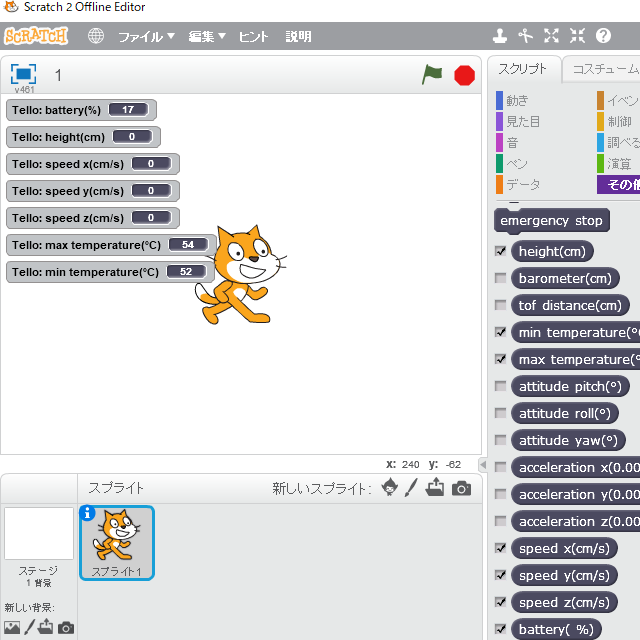Viewport: 640px width, 640px height.
Task: Uncheck the battery(%) monitor checkbox
Action: [500, 629]
